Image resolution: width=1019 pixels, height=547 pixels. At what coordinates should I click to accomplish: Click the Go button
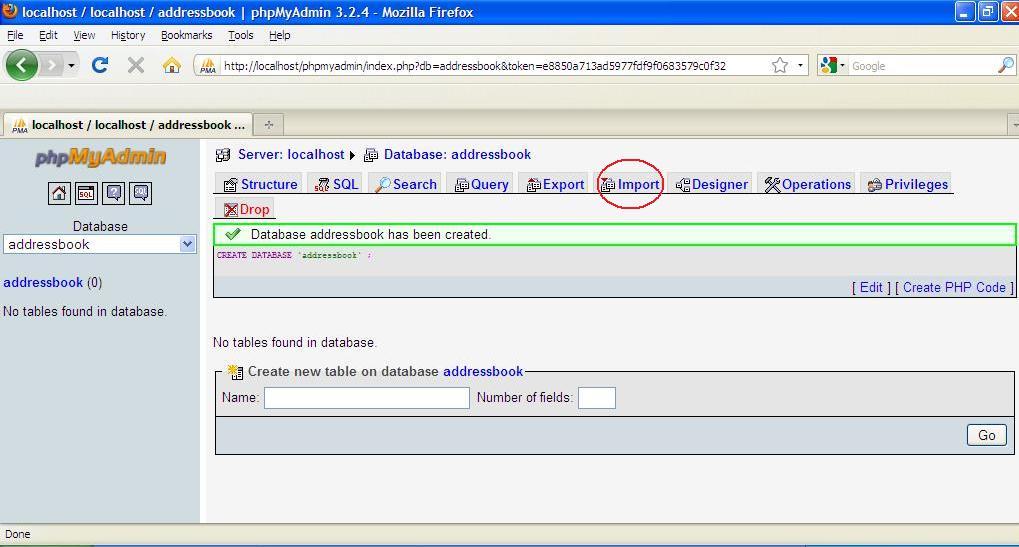click(x=987, y=435)
